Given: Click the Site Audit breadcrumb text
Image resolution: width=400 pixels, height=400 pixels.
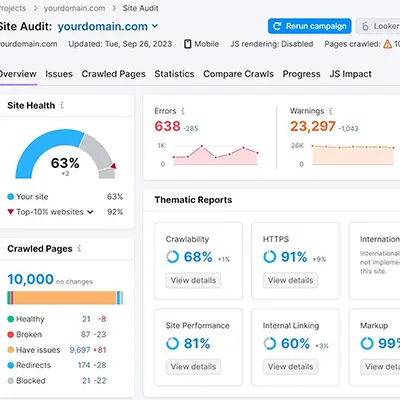Looking at the screenshot, I should click(140, 8).
